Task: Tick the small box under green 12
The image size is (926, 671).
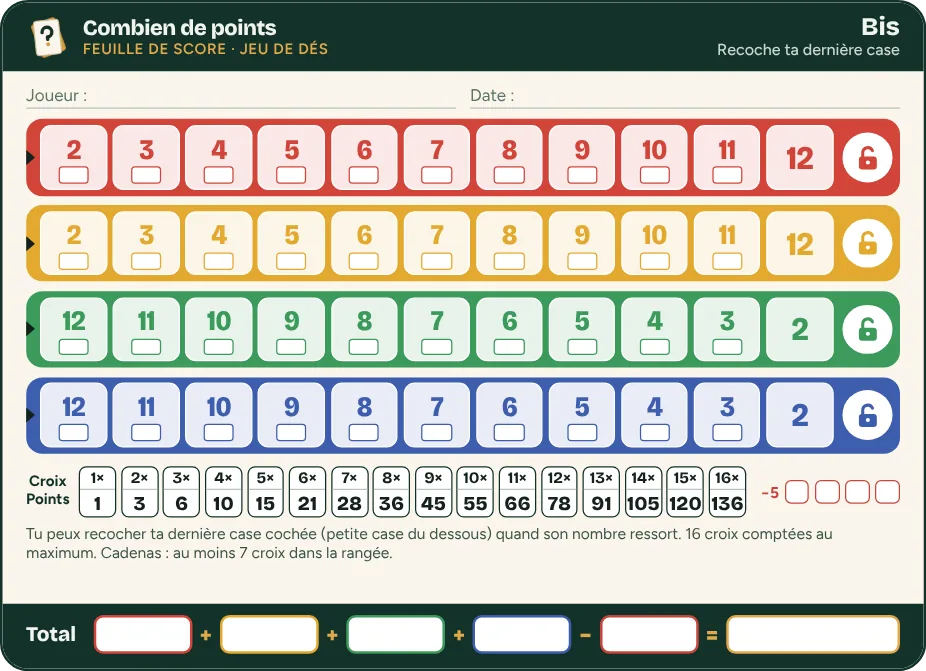Action: 74,347
